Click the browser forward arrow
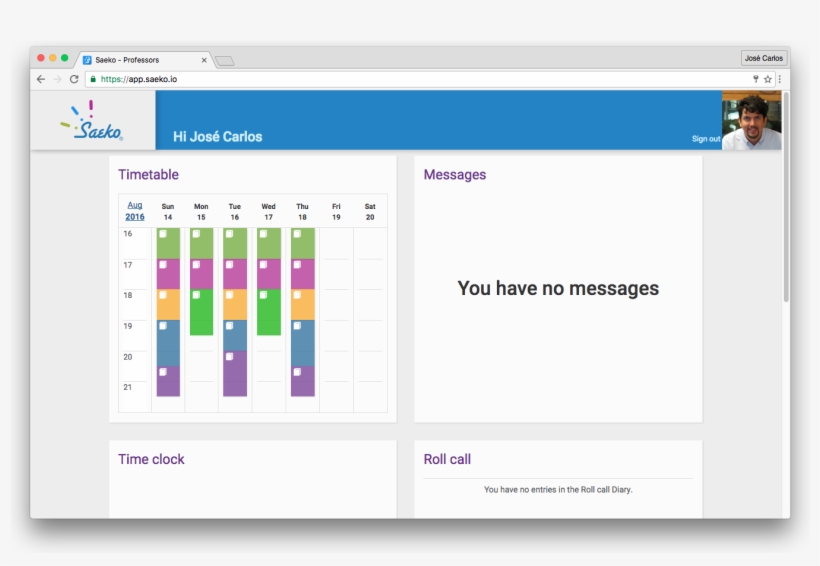Screen dimensions: 820x566 pyautogui.click(x=58, y=79)
